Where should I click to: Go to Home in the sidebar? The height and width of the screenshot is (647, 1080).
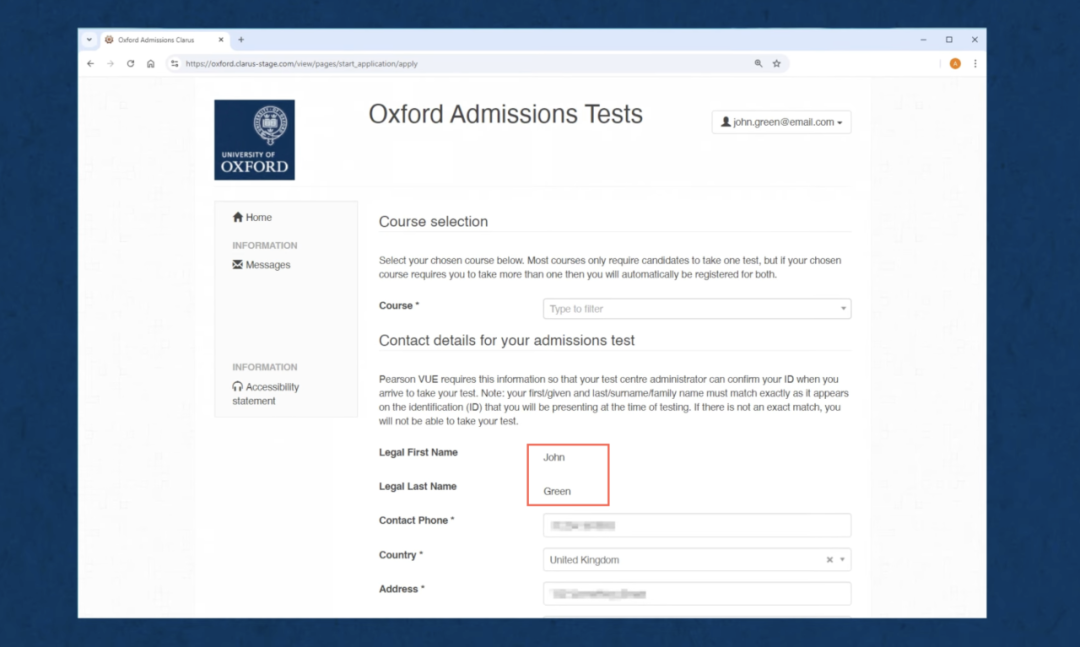[252, 217]
